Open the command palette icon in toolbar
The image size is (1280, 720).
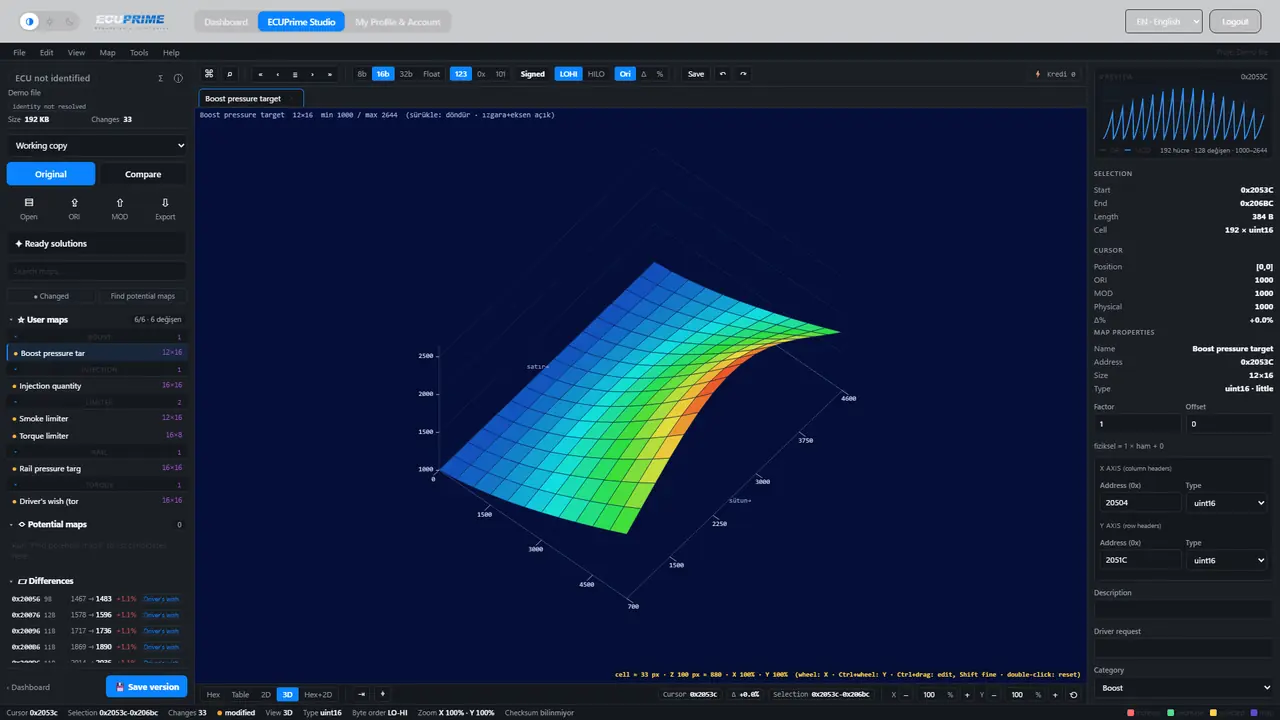coord(209,74)
